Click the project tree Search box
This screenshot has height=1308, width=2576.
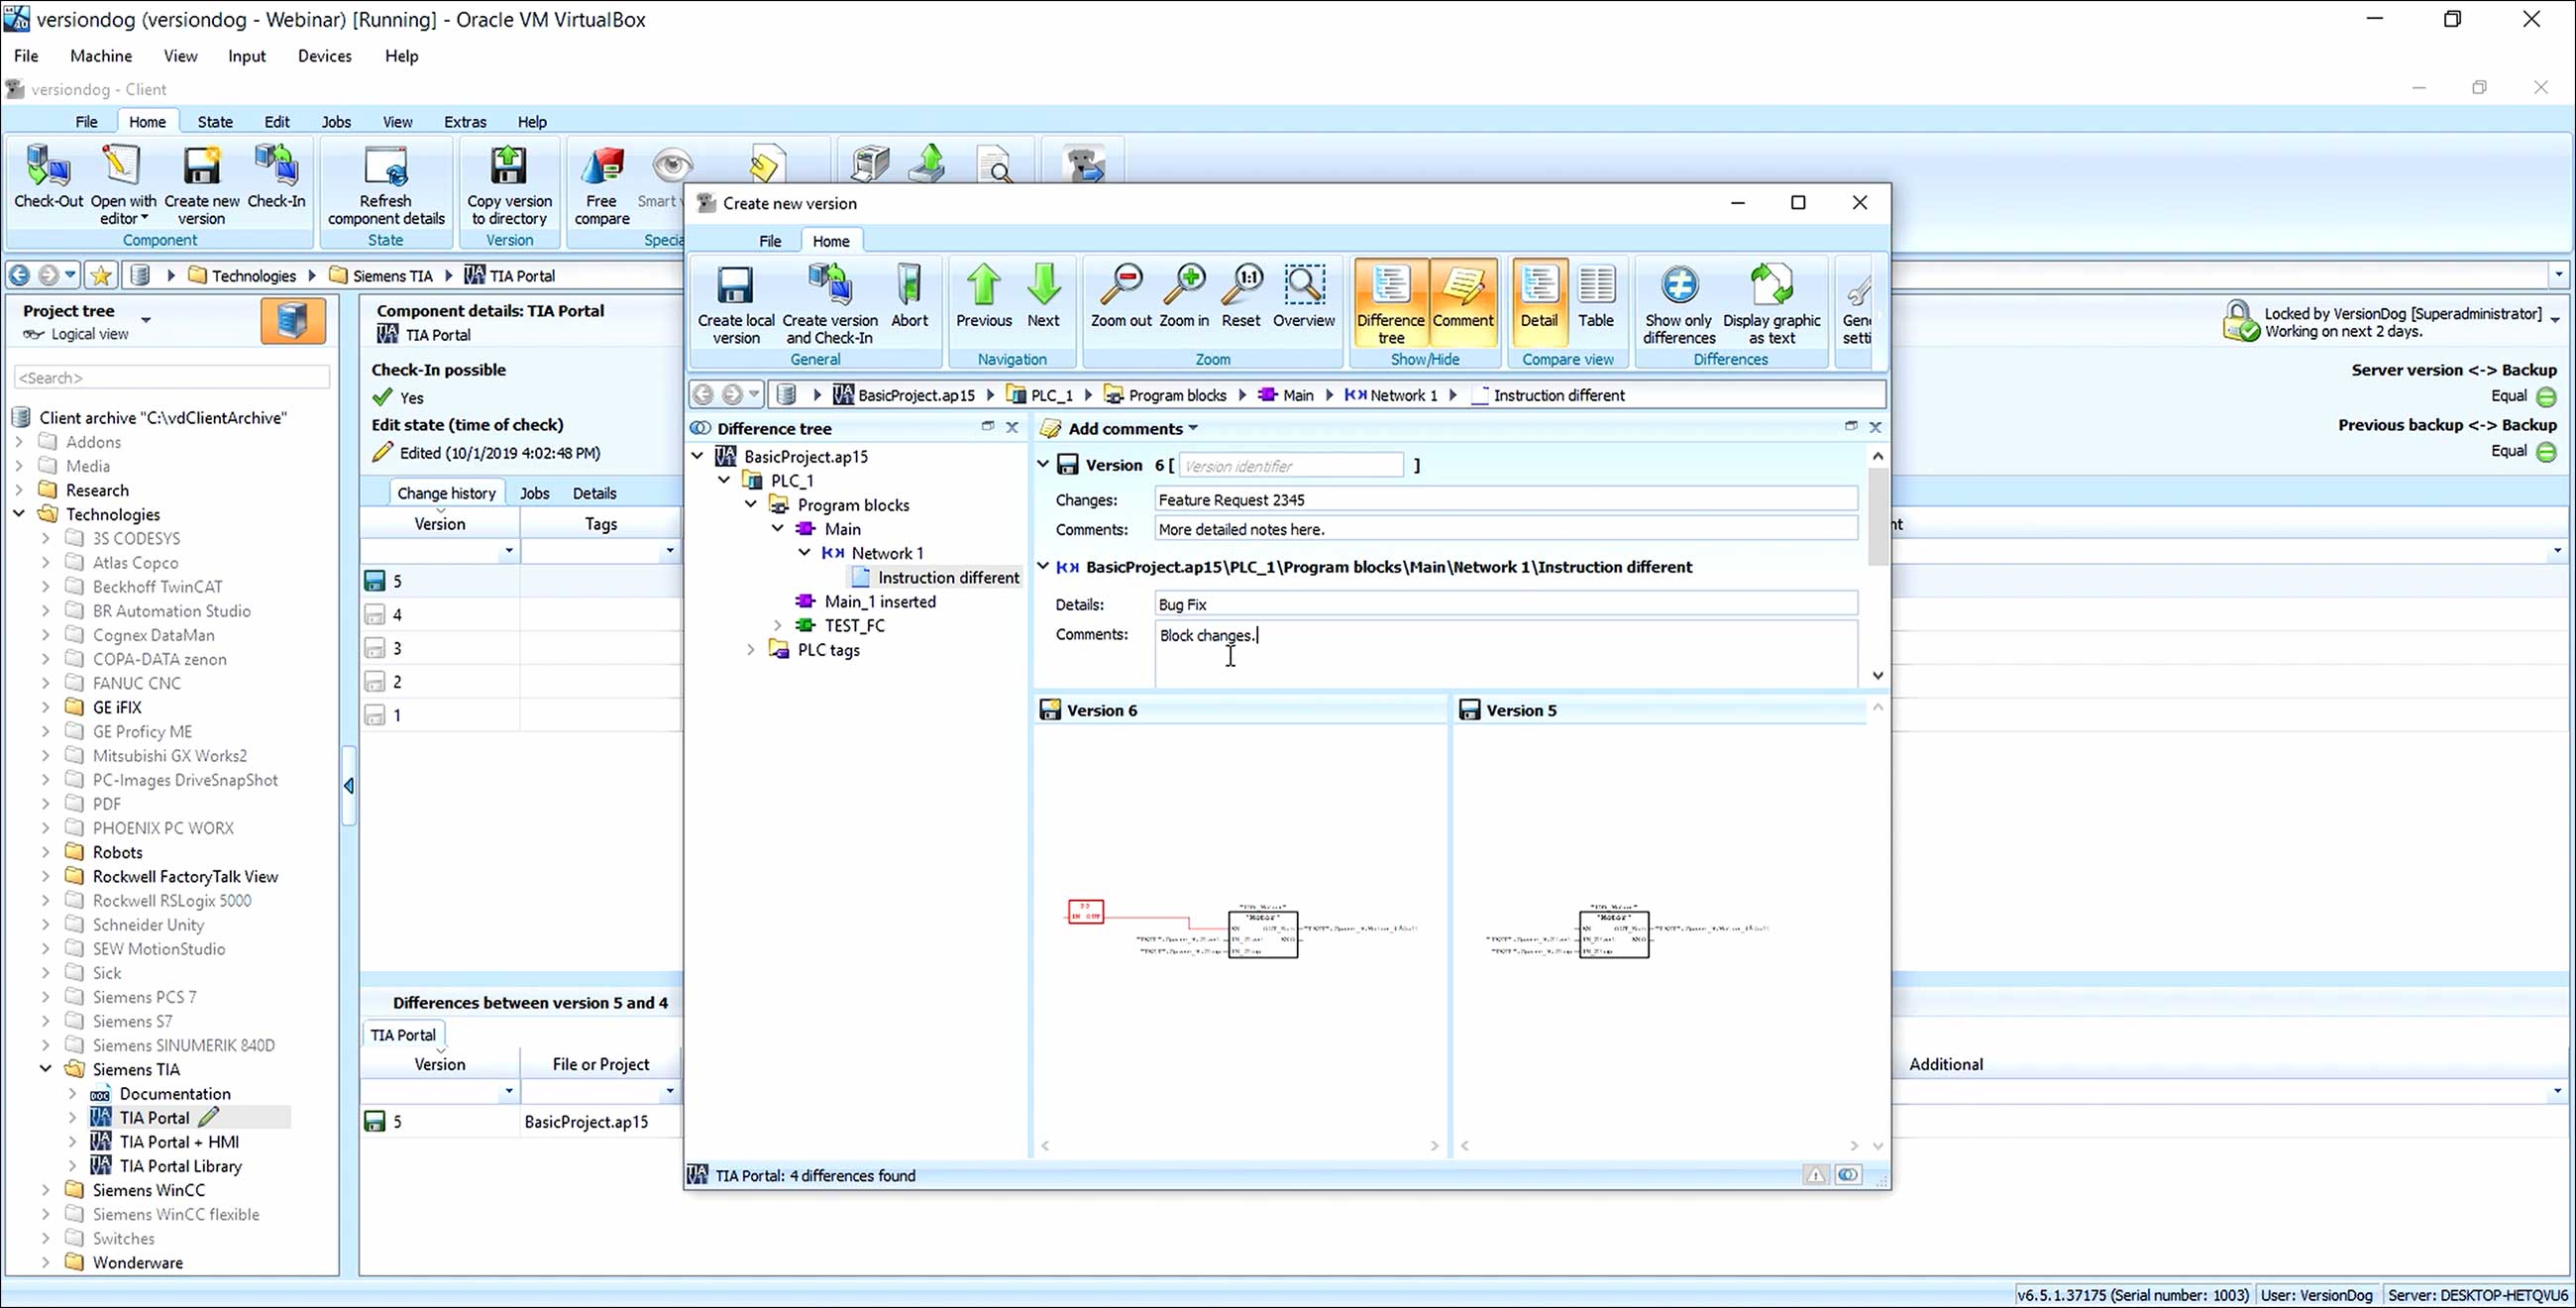172,377
